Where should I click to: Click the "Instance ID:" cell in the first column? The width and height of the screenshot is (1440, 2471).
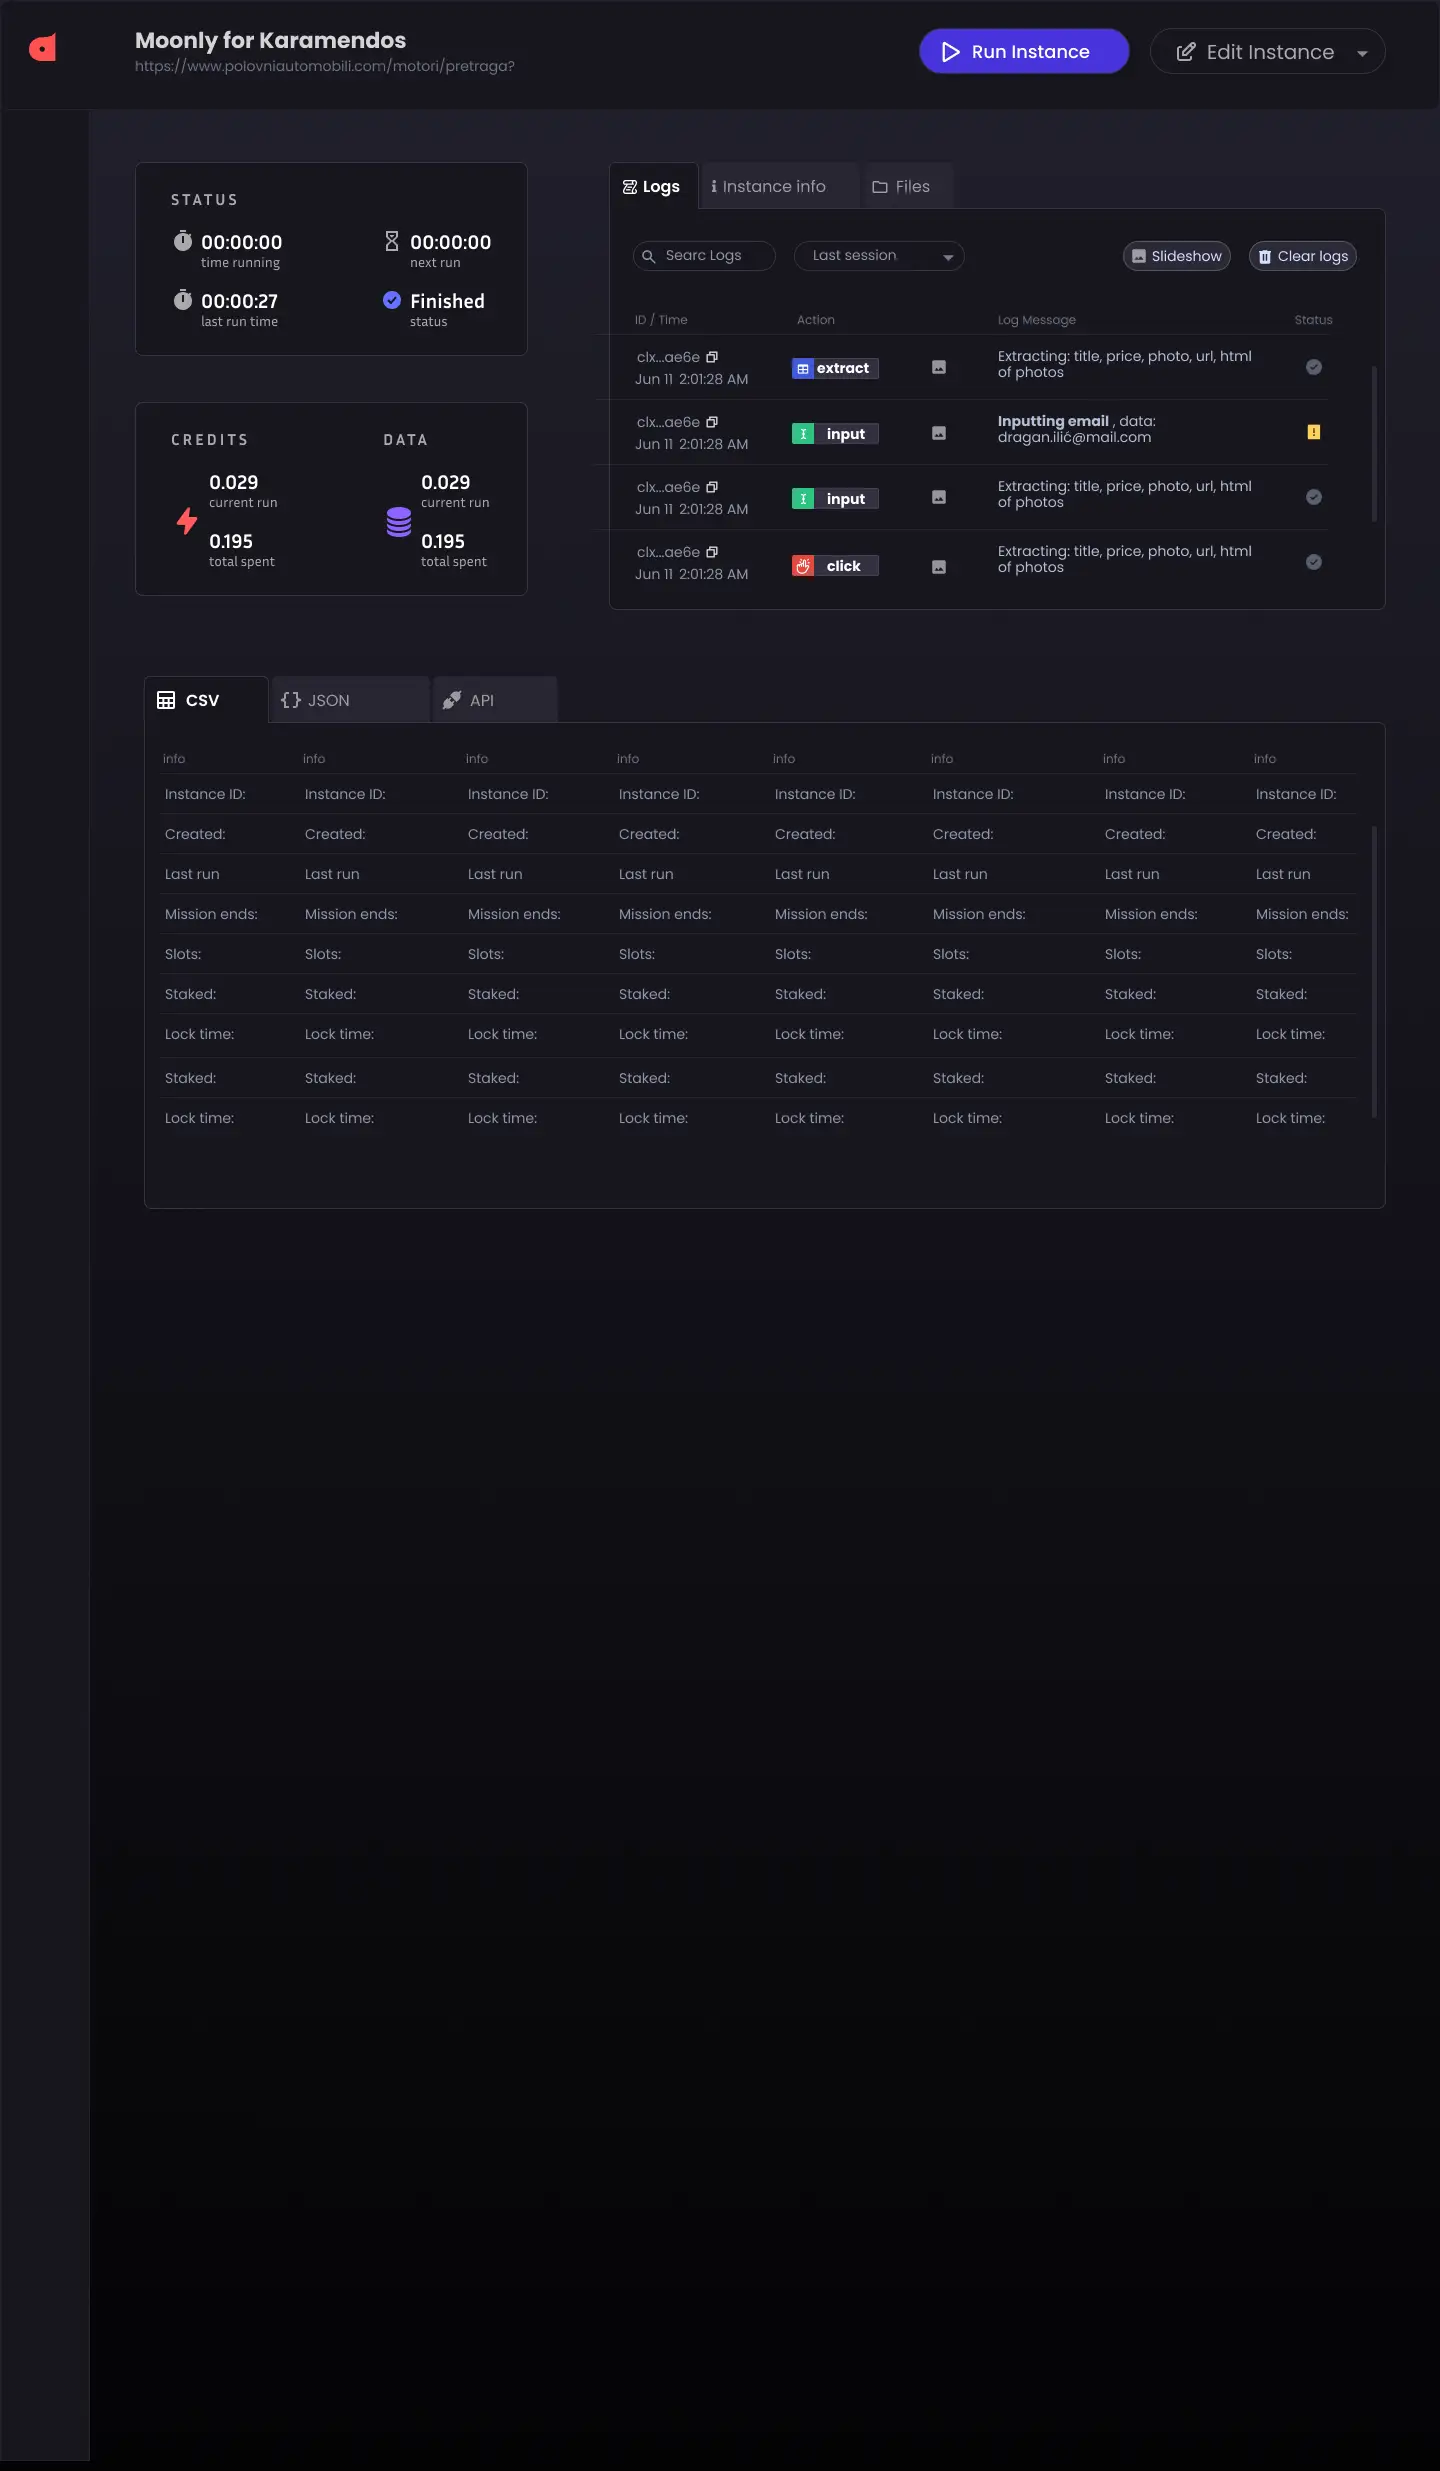[205, 794]
